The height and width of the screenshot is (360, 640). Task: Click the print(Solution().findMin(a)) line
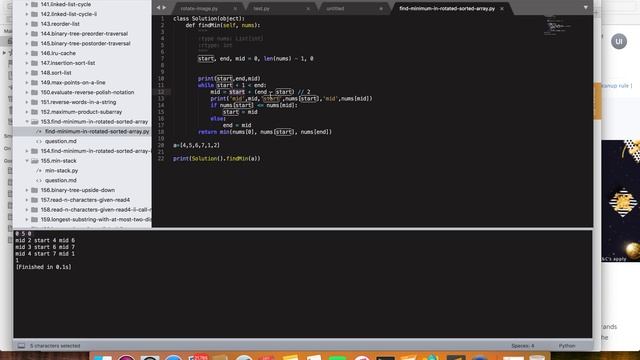(x=216, y=158)
